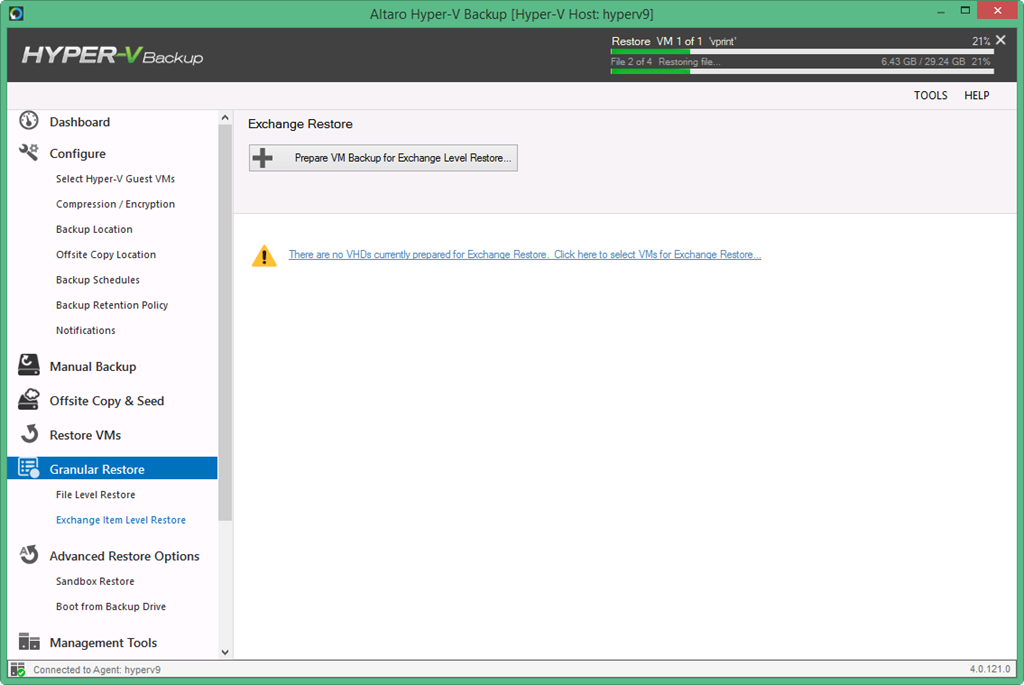Go to Offsite Copy & Seed
This screenshot has width=1024, height=685.
point(106,401)
